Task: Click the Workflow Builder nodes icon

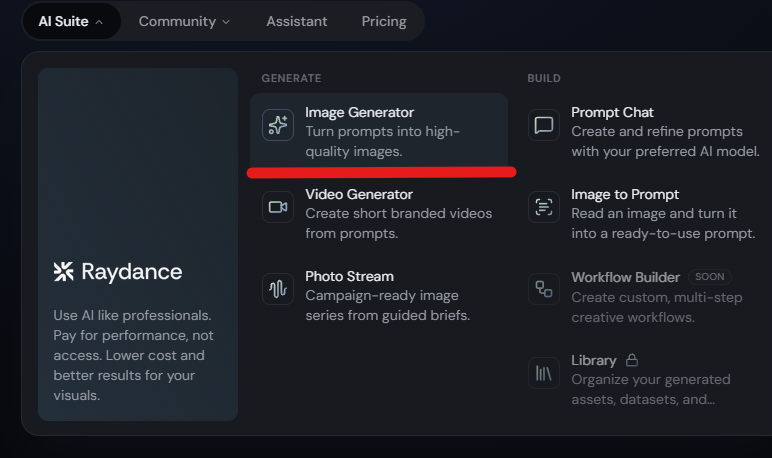Action: coord(544,289)
